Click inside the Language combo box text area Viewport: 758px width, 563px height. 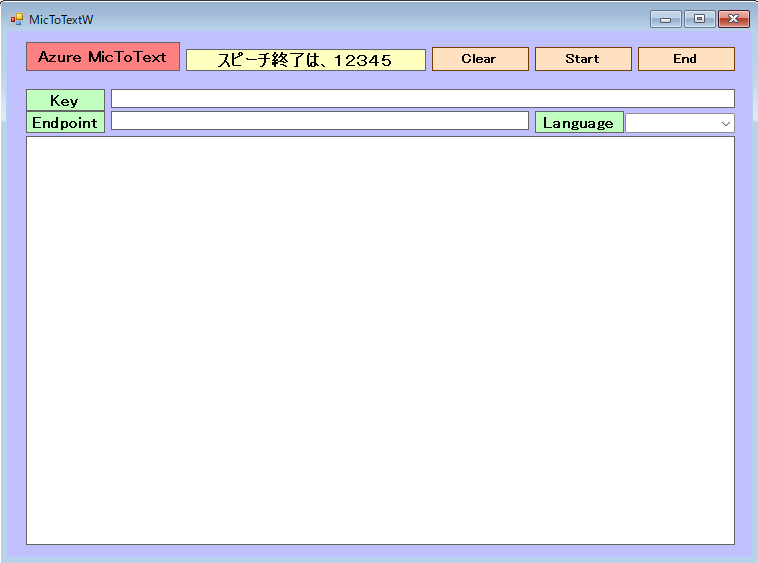(x=670, y=123)
